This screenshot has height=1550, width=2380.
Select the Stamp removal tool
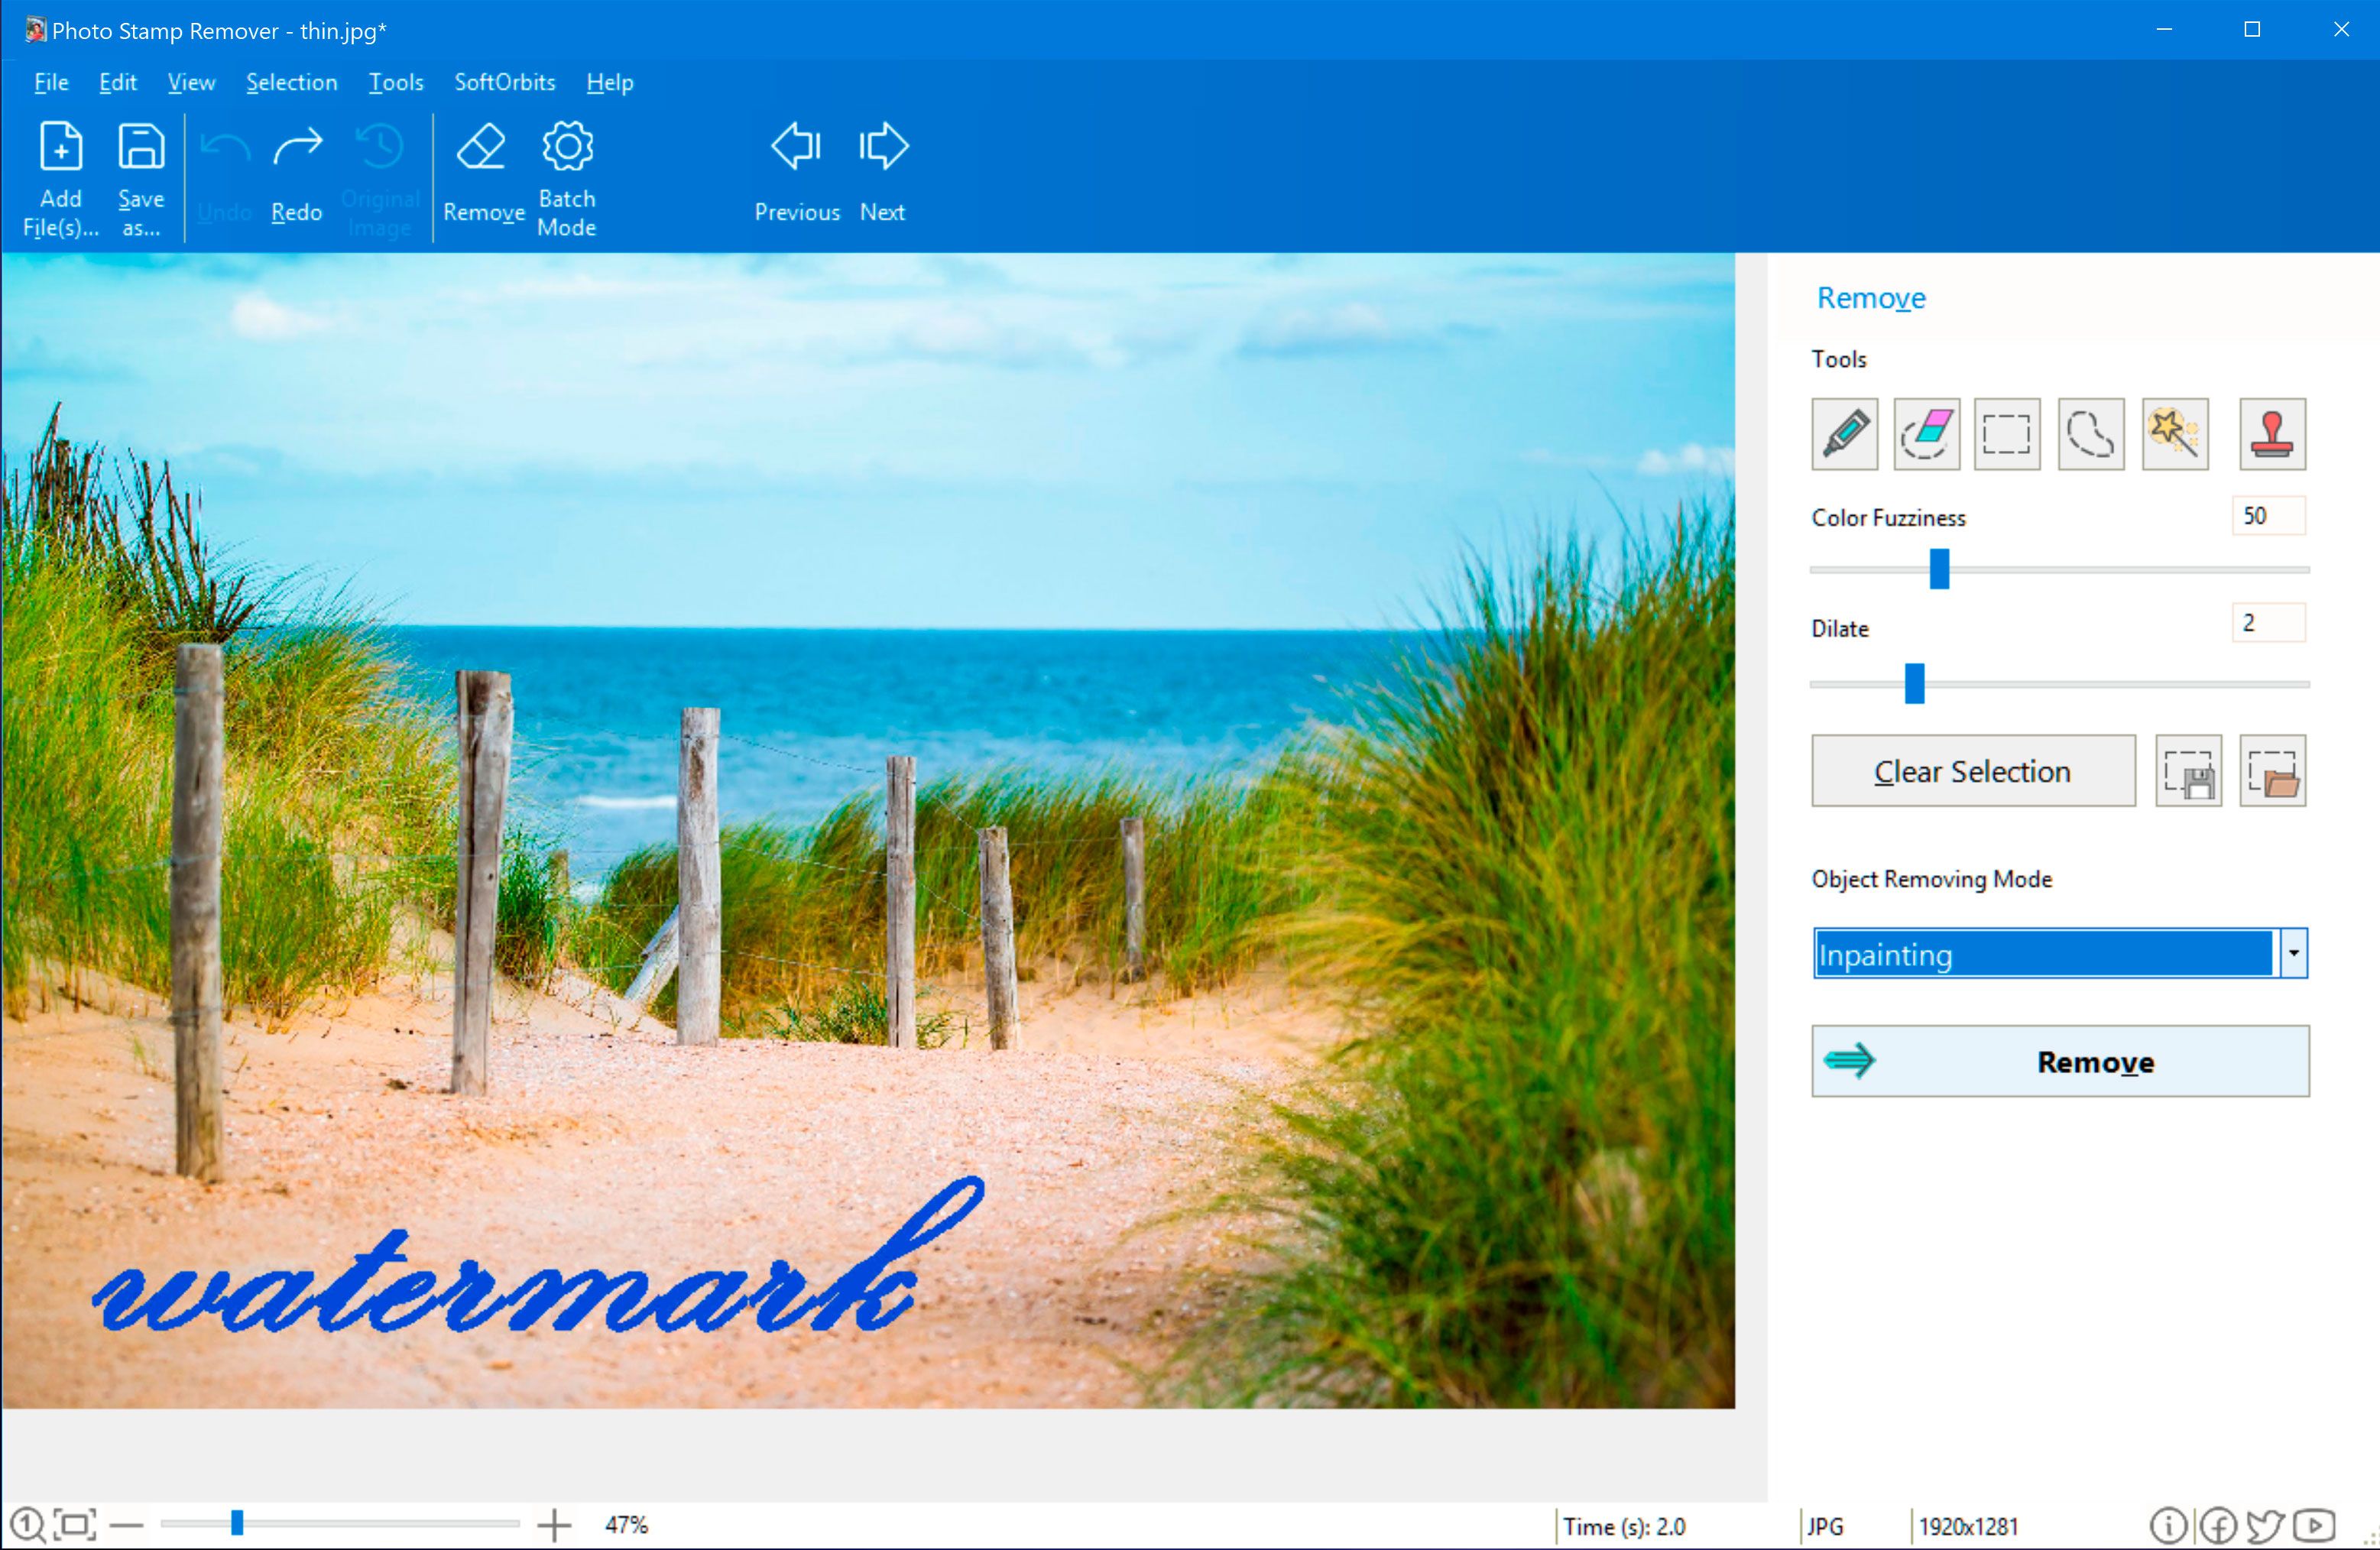[2276, 432]
